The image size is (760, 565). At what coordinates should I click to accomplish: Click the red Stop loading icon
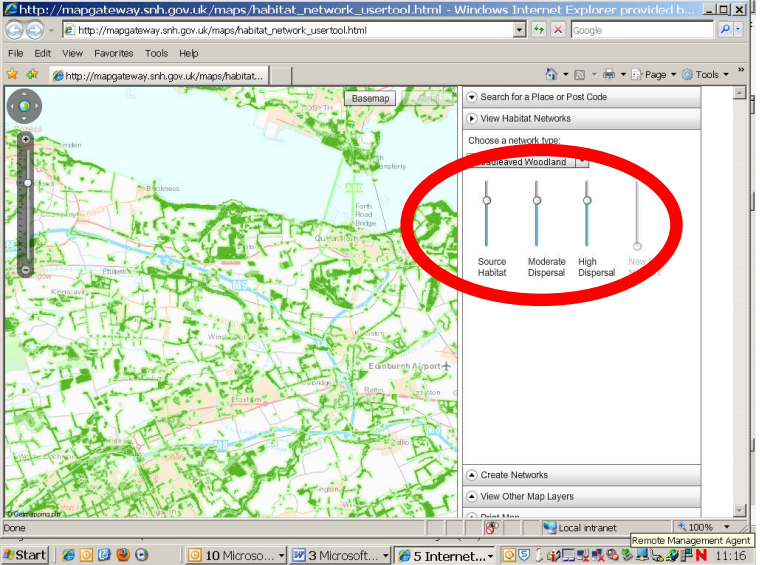(x=558, y=30)
